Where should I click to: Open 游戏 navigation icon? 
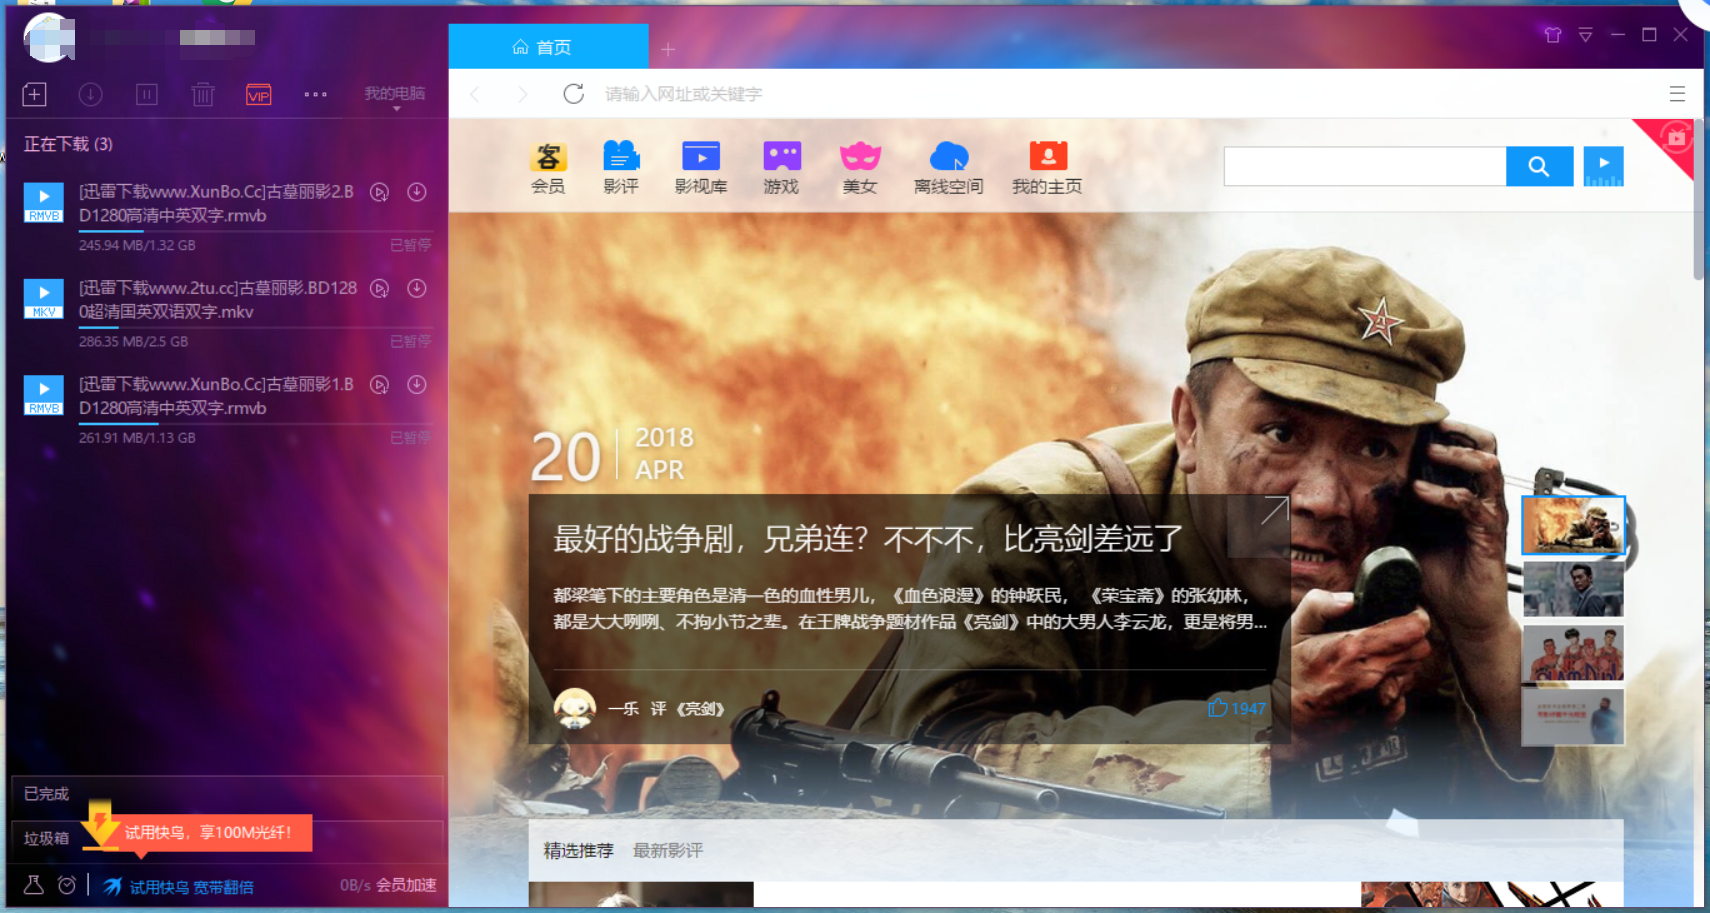click(x=781, y=167)
